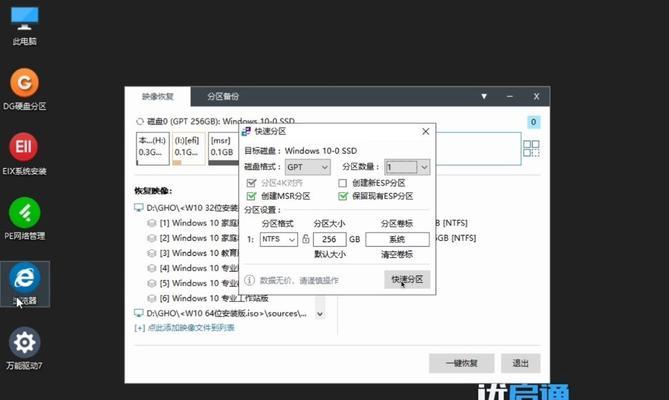Click the blue disk number 0 badge
This screenshot has width=669, height=400.
(x=533, y=122)
